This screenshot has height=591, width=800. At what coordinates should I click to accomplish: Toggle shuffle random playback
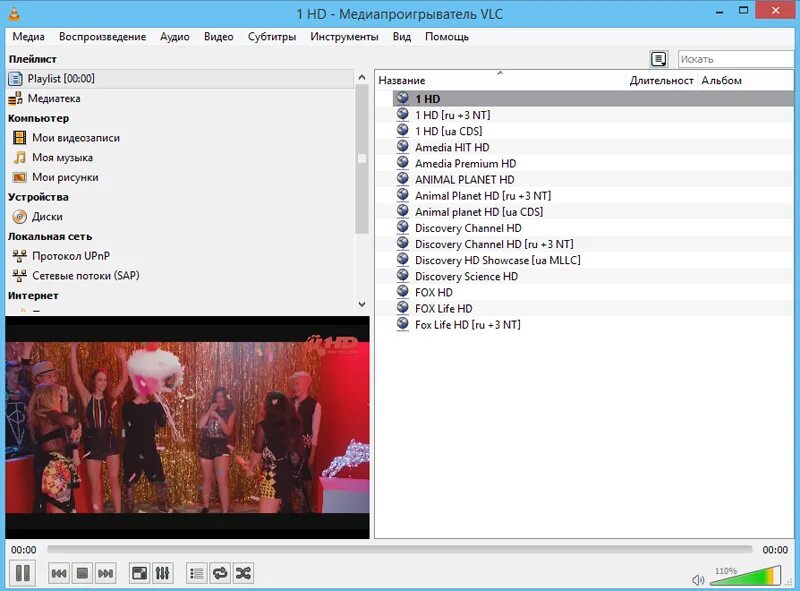coord(243,573)
